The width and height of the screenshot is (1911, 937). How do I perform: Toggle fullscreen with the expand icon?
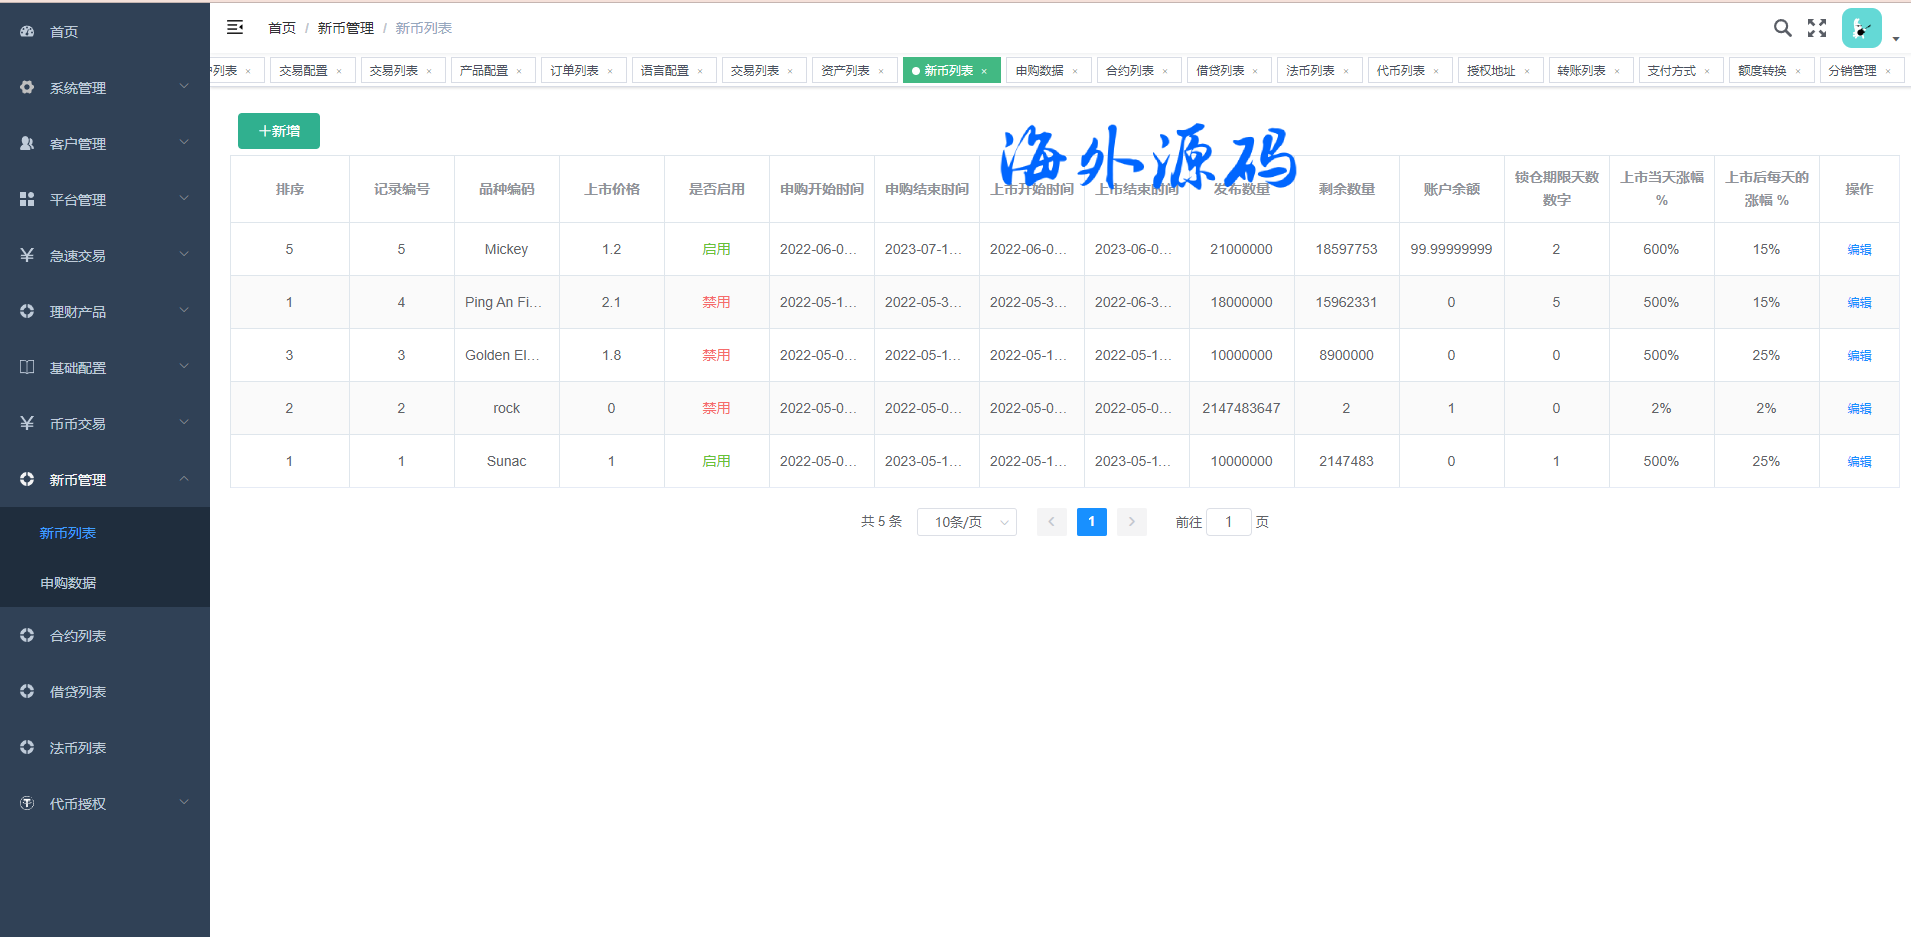click(x=1817, y=28)
